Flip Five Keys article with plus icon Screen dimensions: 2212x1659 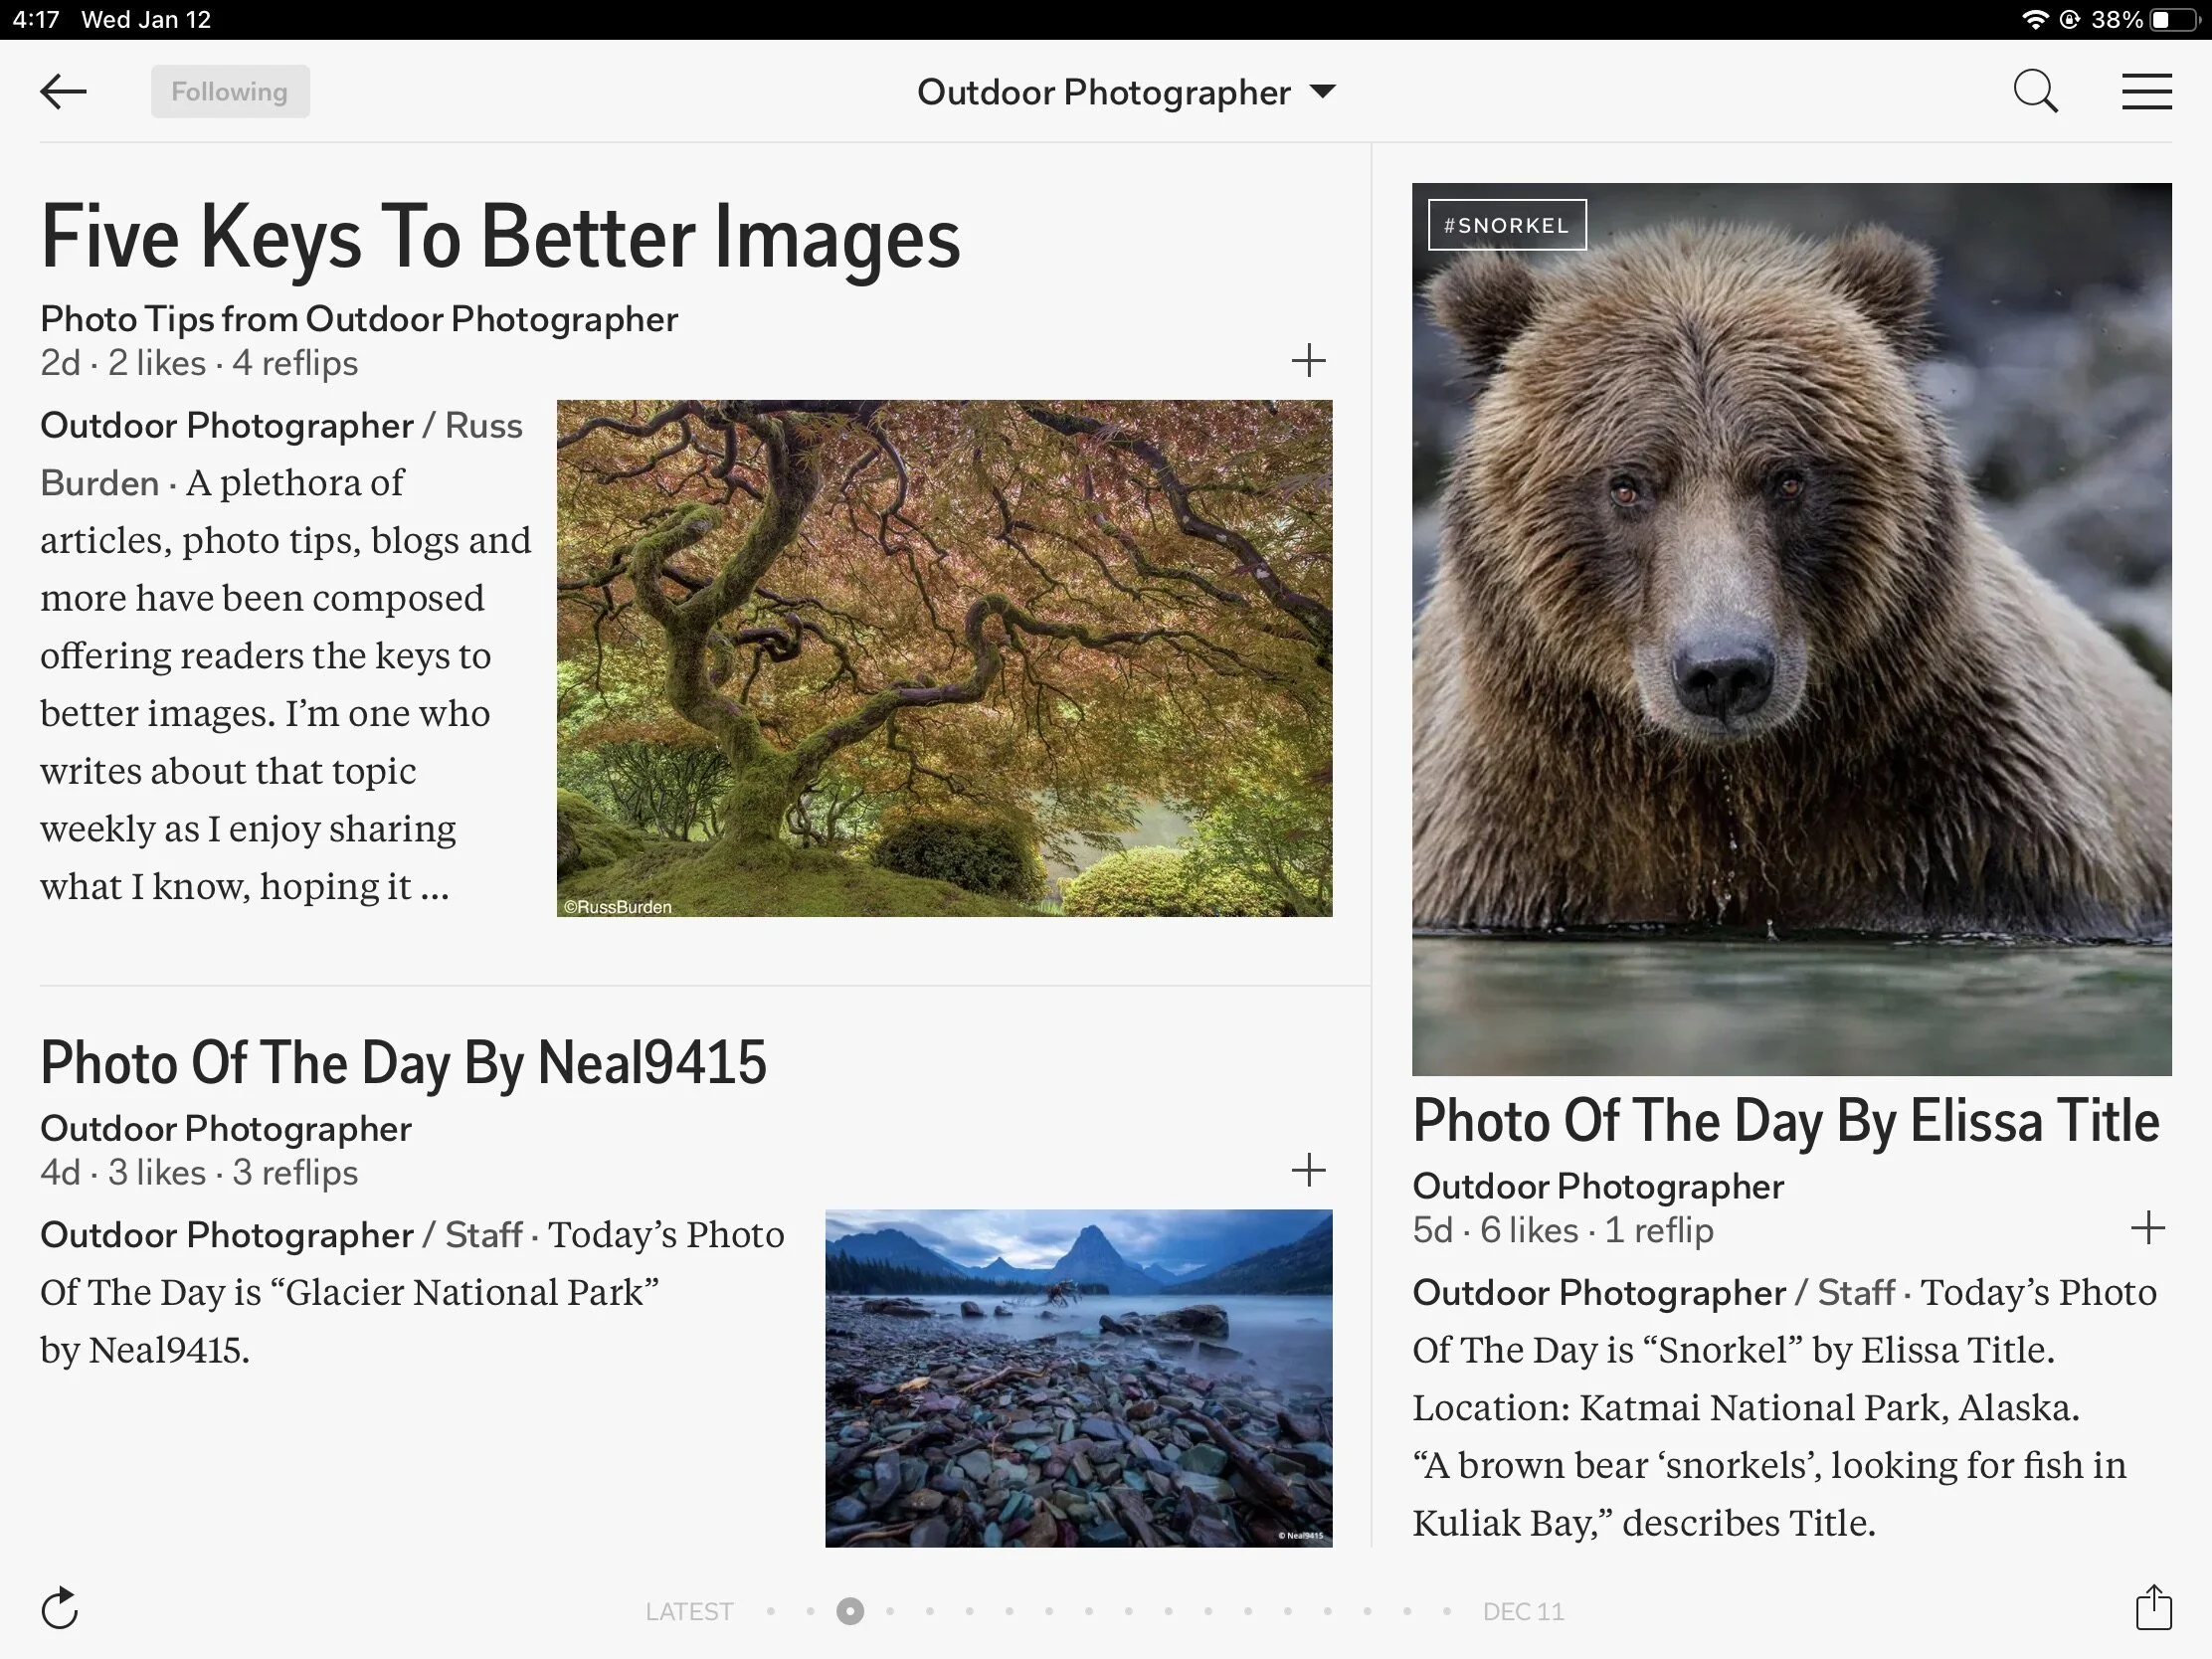coord(1308,360)
